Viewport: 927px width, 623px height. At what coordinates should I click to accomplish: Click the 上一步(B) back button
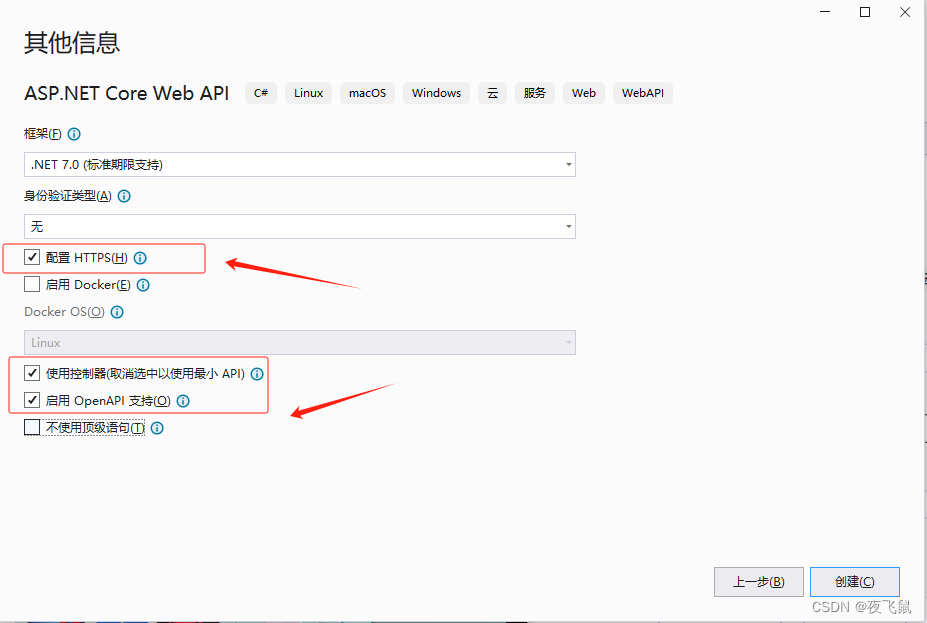[759, 582]
